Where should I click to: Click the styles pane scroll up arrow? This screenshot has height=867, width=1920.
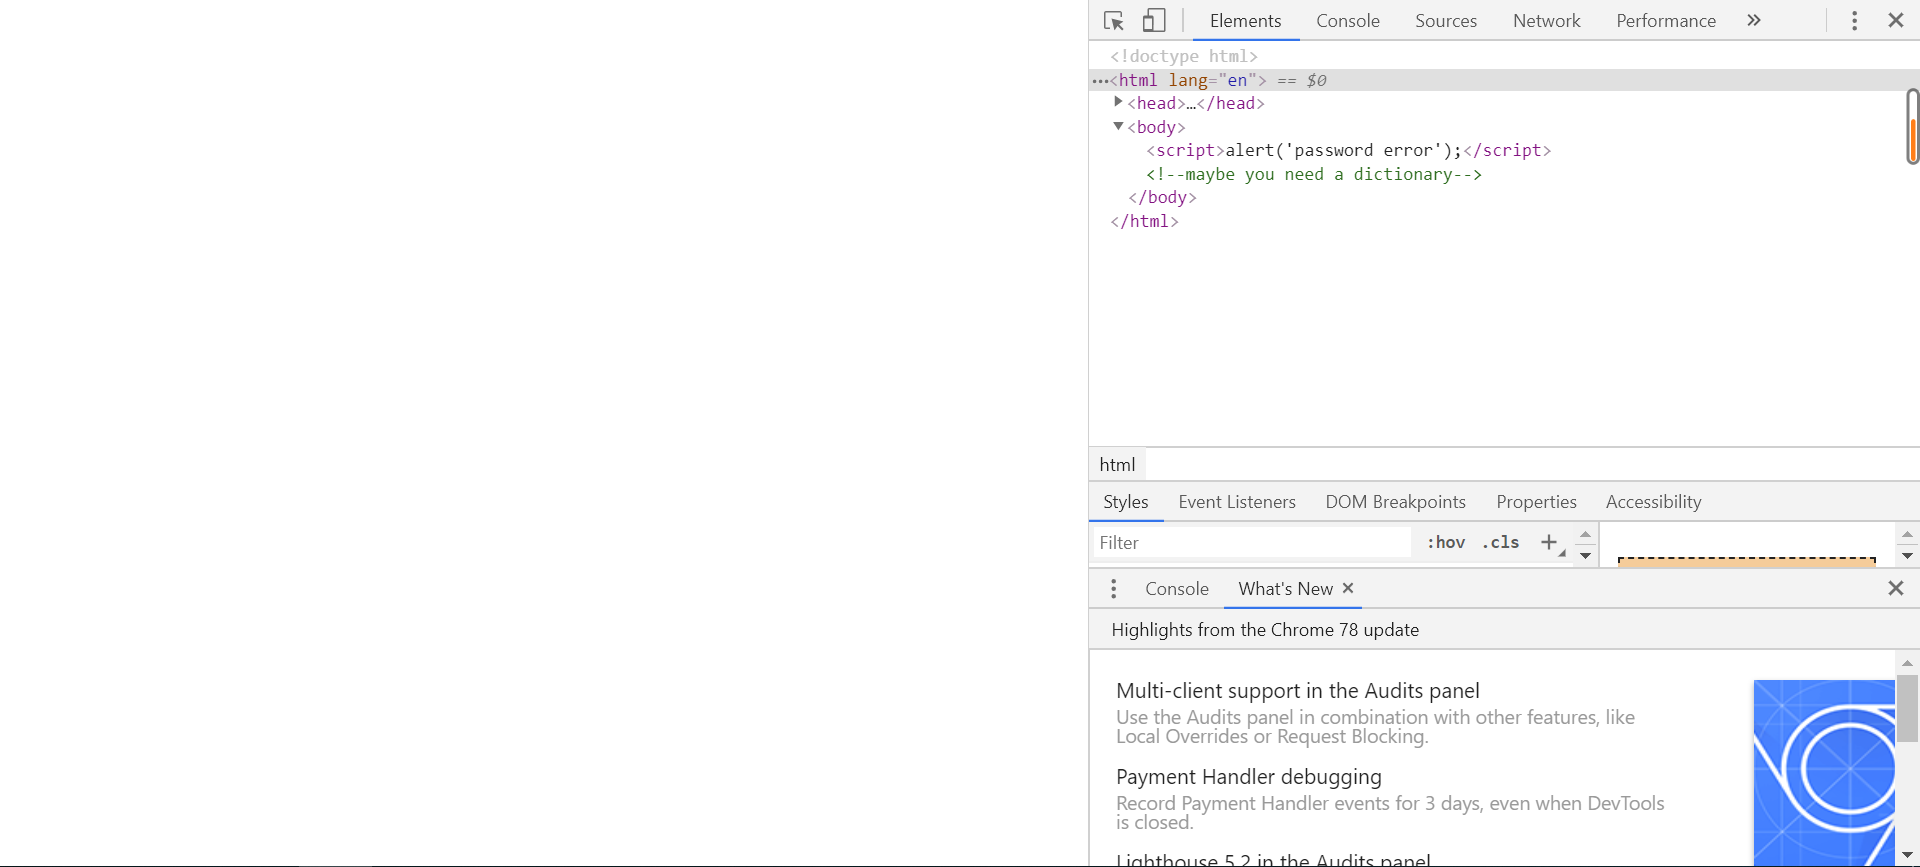pos(1585,534)
